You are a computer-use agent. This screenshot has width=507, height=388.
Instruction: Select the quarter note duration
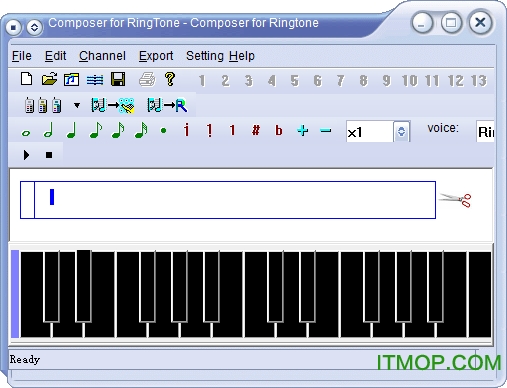[72, 130]
